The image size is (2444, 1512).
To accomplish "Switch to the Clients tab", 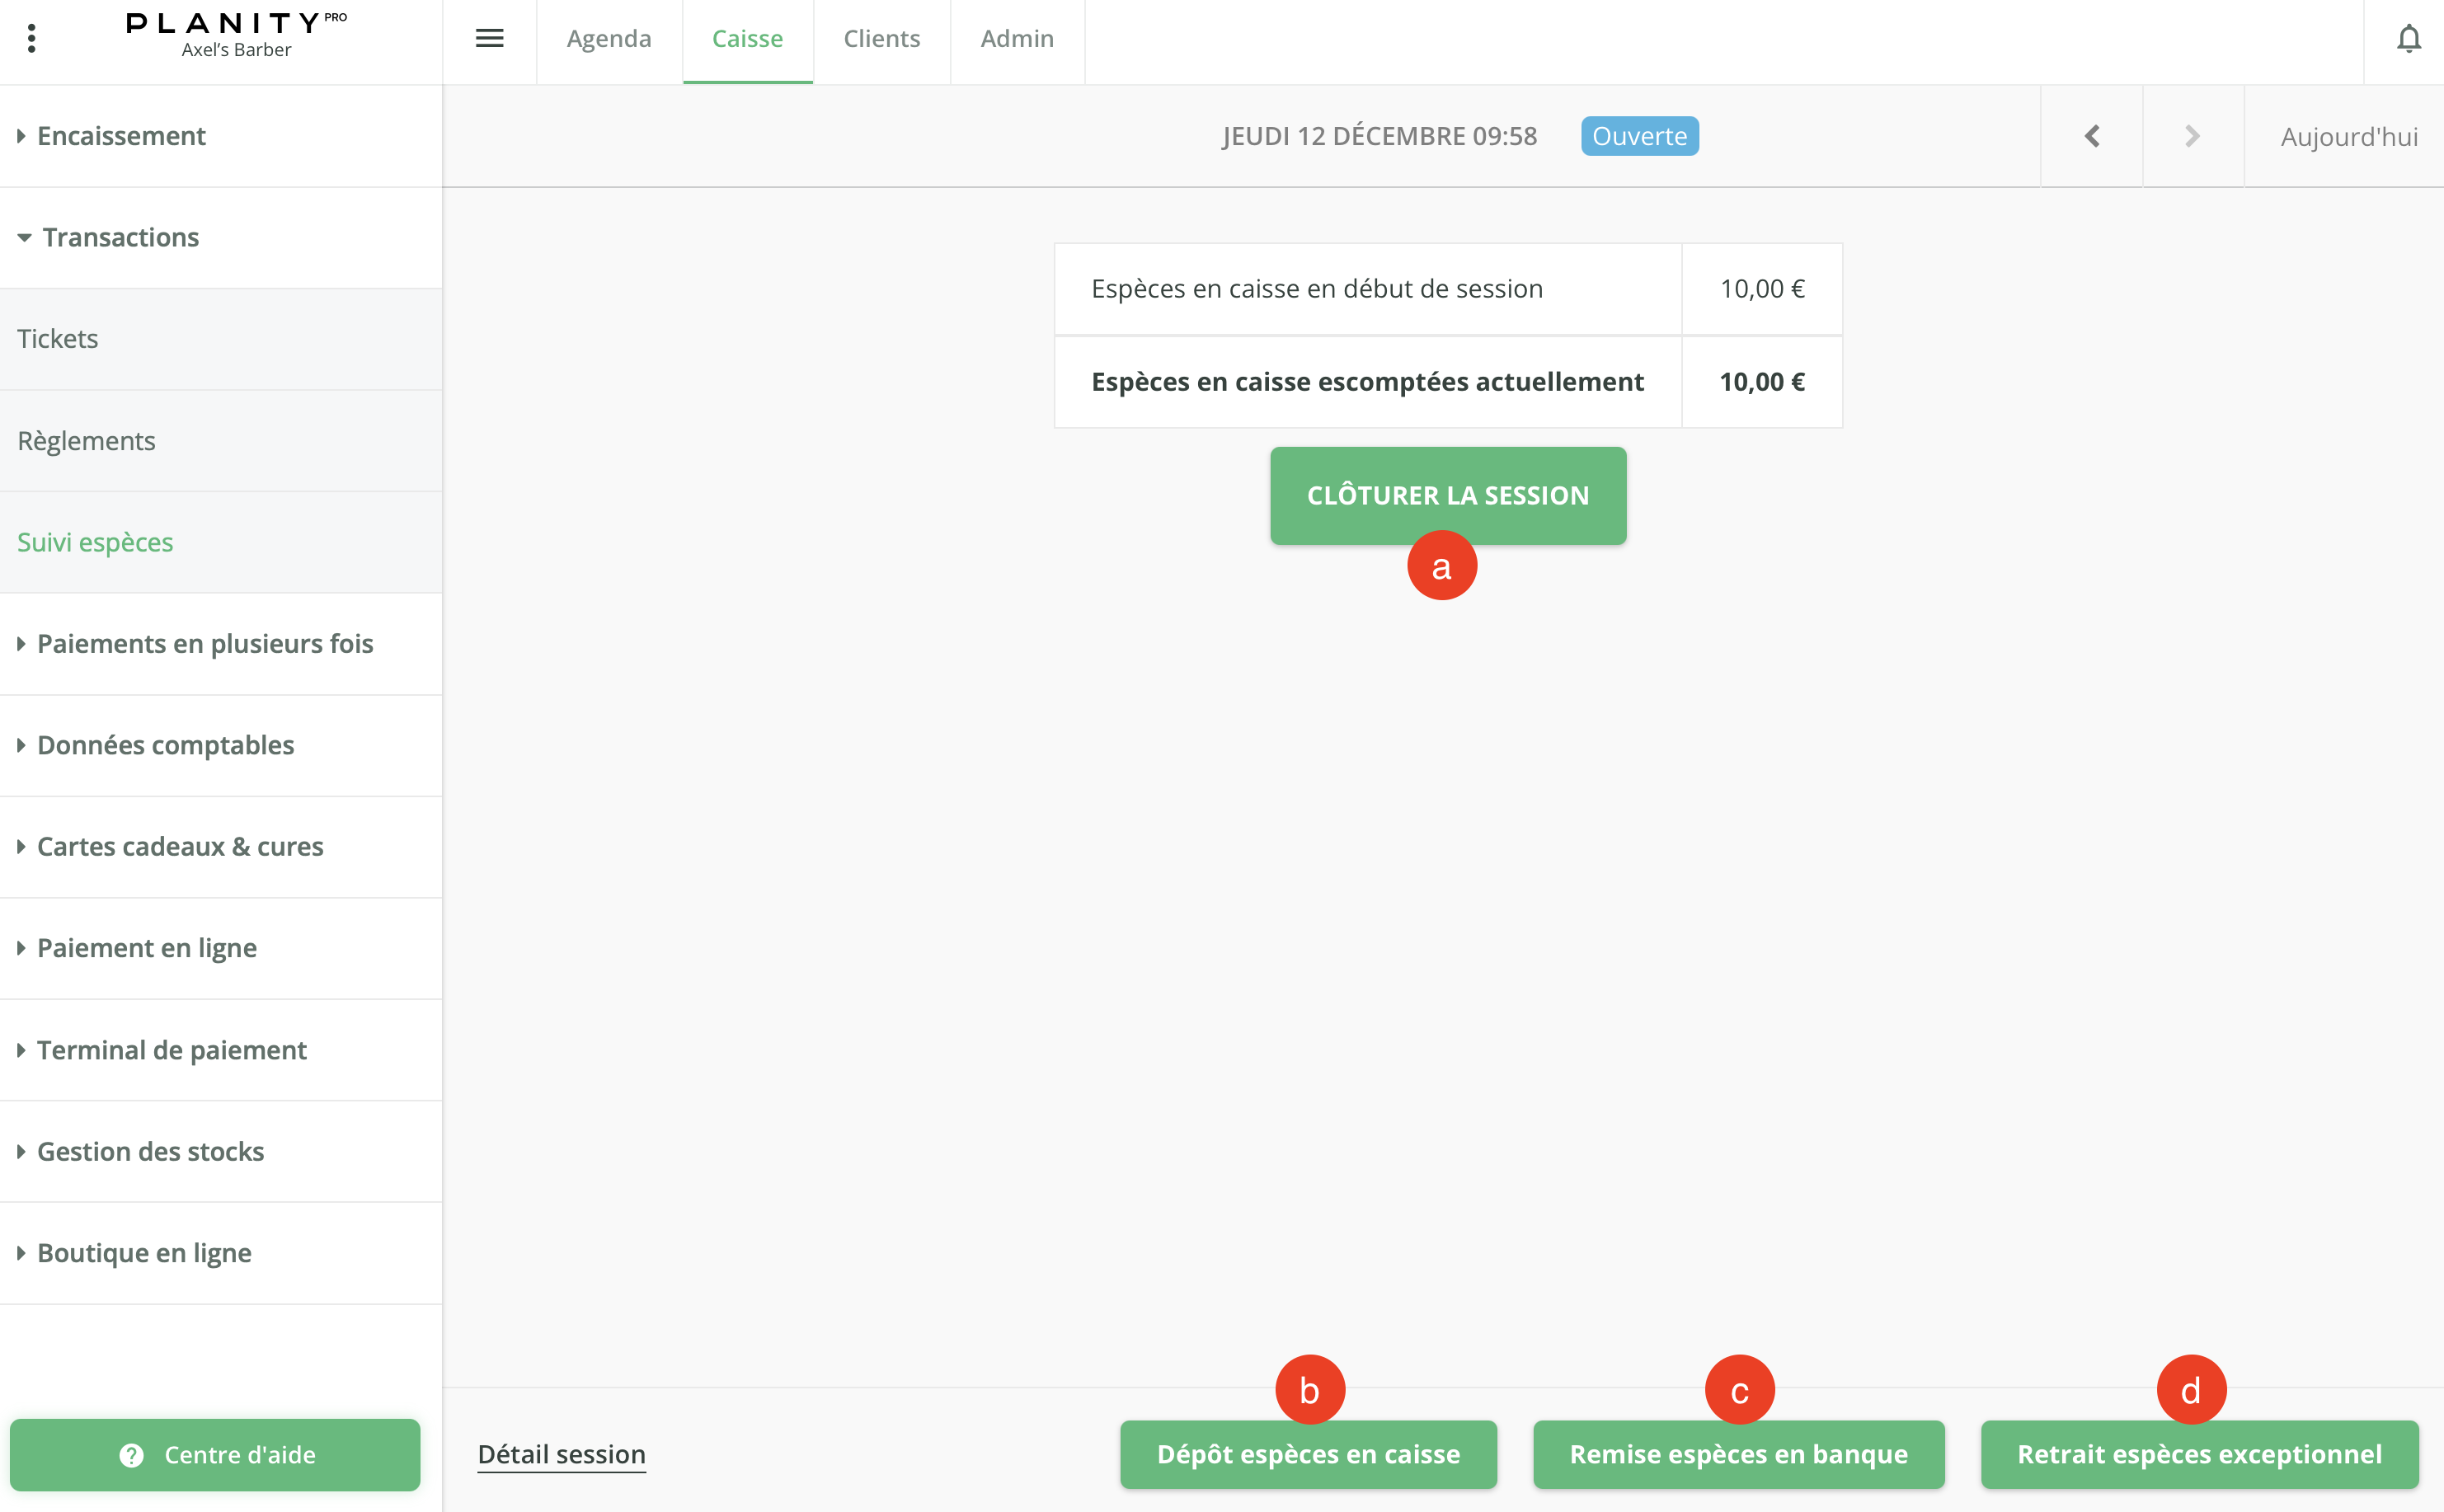I will tap(881, 39).
